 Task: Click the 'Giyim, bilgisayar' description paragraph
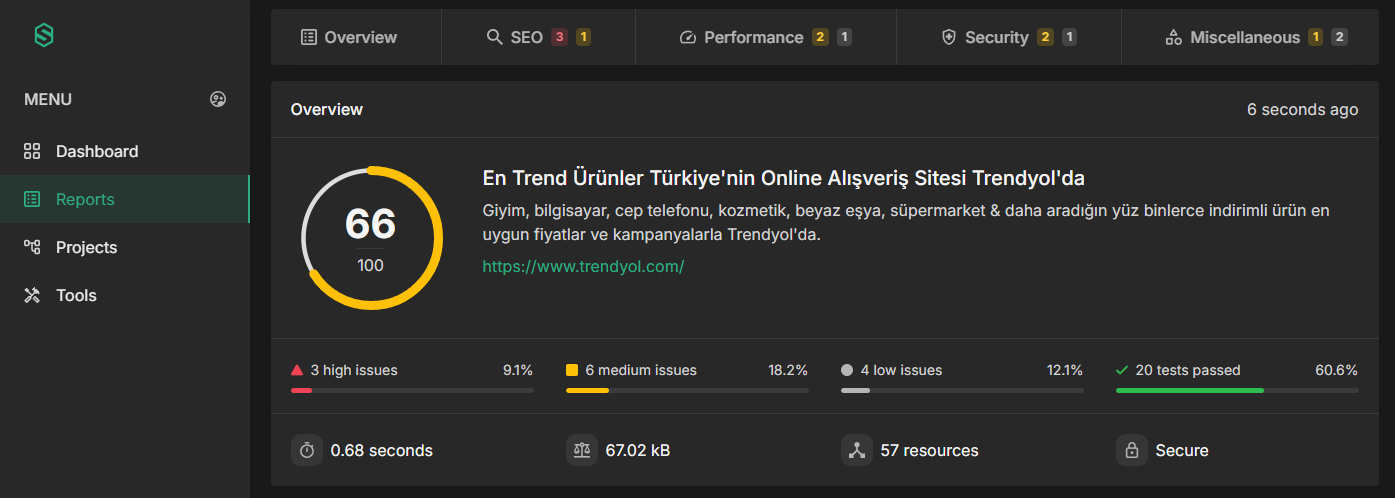click(x=906, y=223)
